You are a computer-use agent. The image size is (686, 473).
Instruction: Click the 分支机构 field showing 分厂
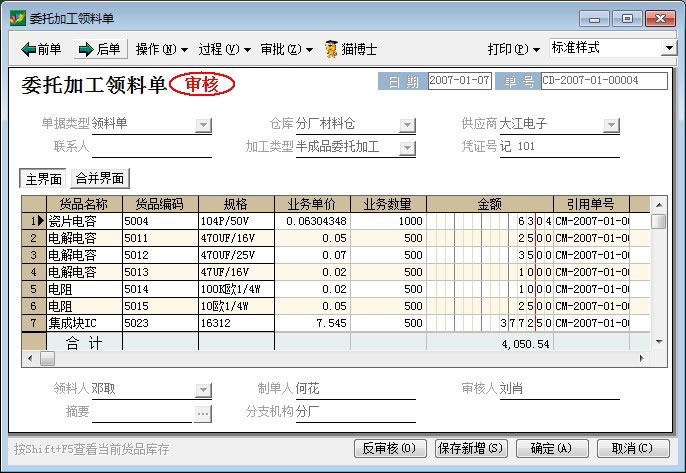click(356, 412)
